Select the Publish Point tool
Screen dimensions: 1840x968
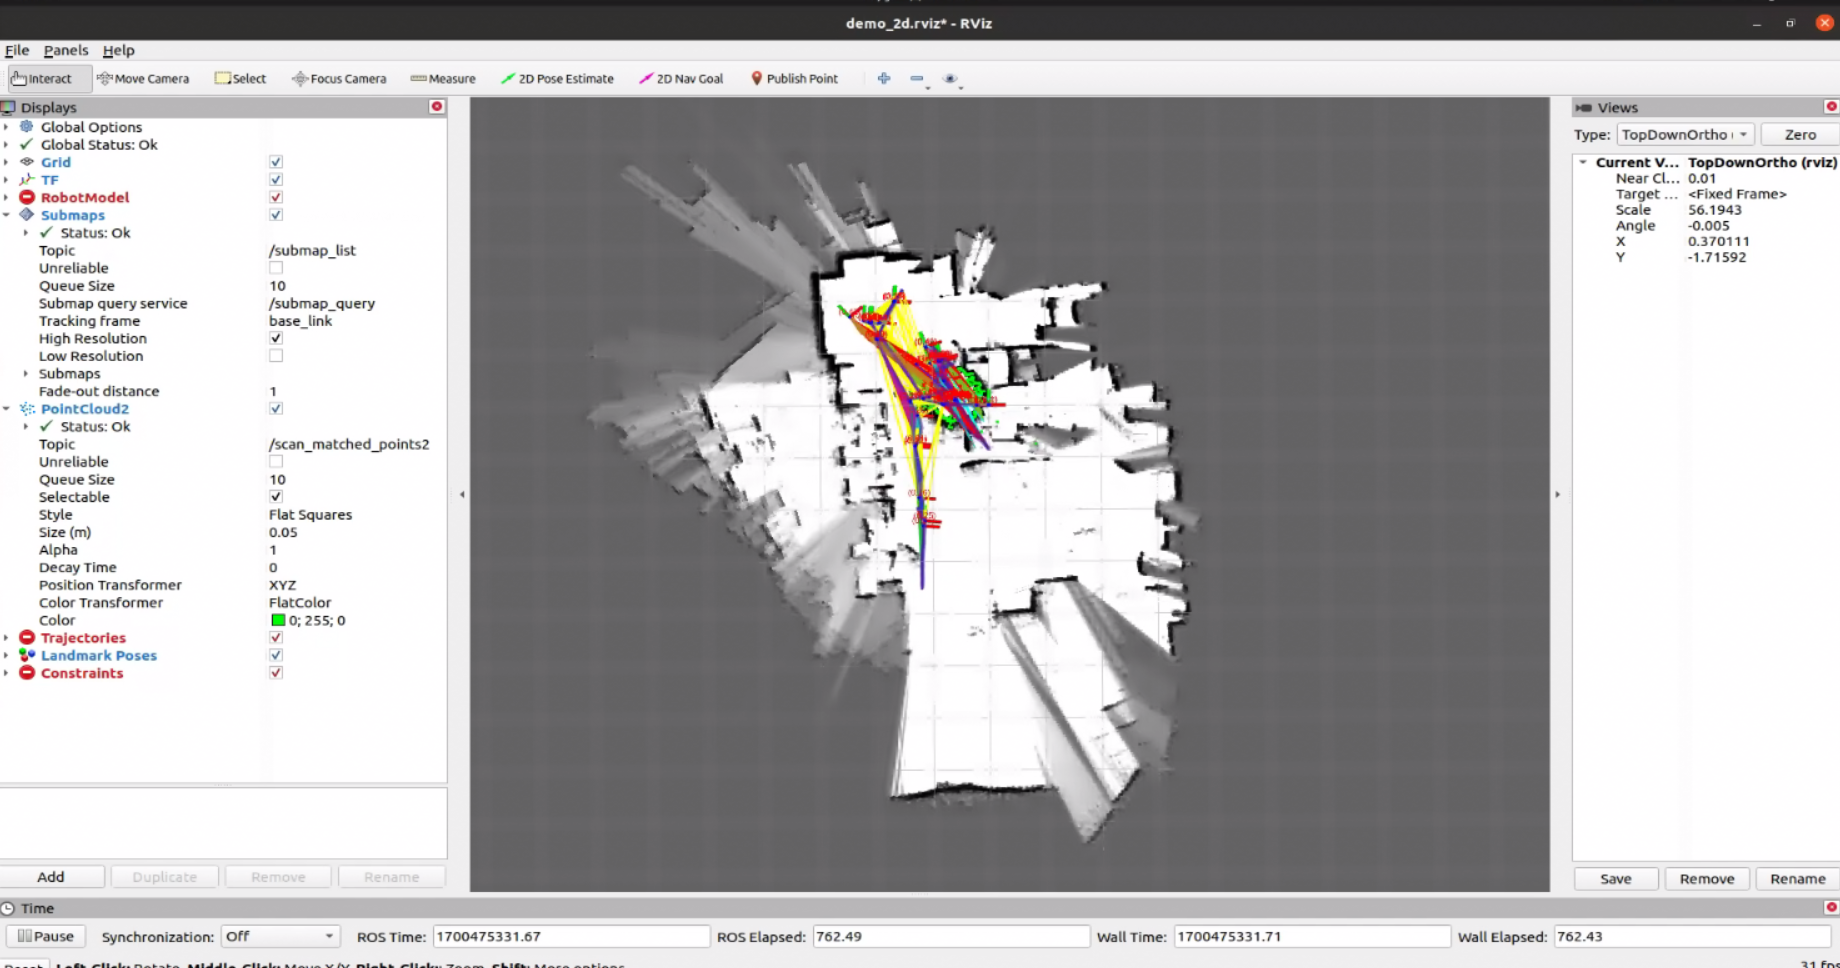(794, 79)
